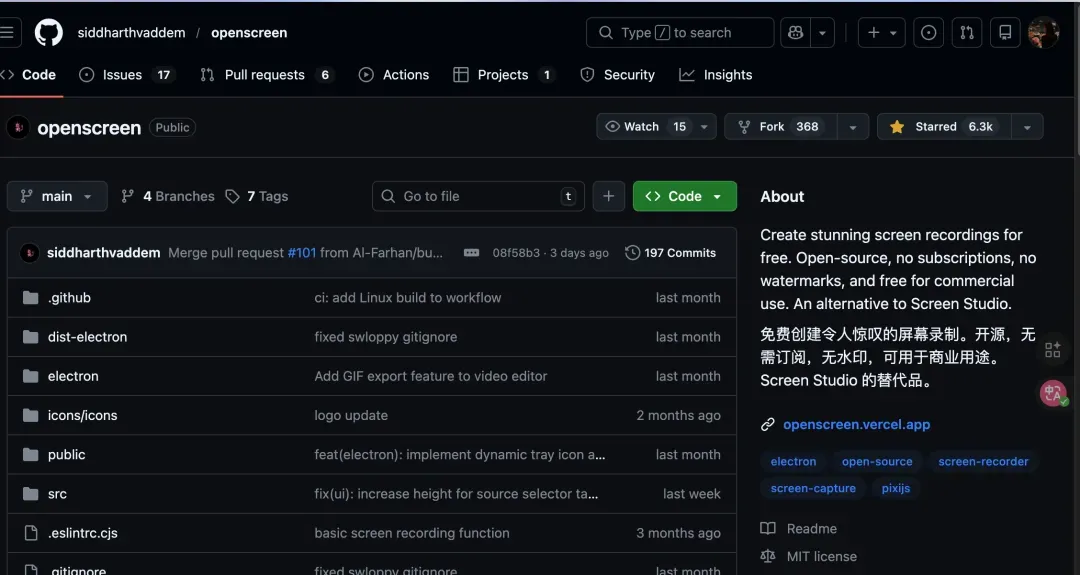1080x575 pixels.
Task: Switch to the Actions tab
Action: pyautogui.click(x=394, y=74)
